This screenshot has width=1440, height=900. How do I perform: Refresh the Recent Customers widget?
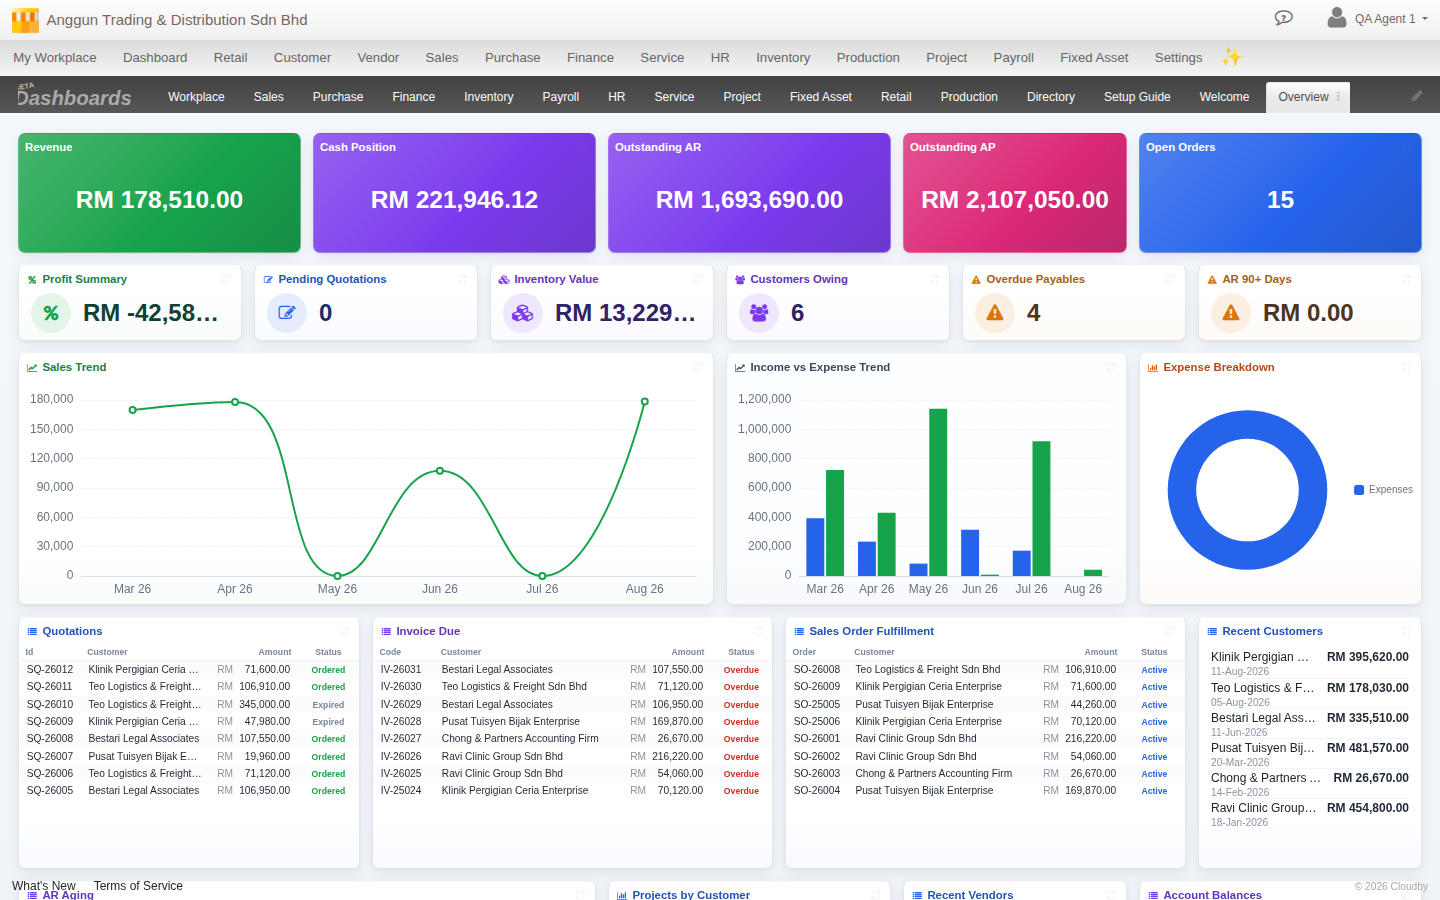click(1406, 631)
